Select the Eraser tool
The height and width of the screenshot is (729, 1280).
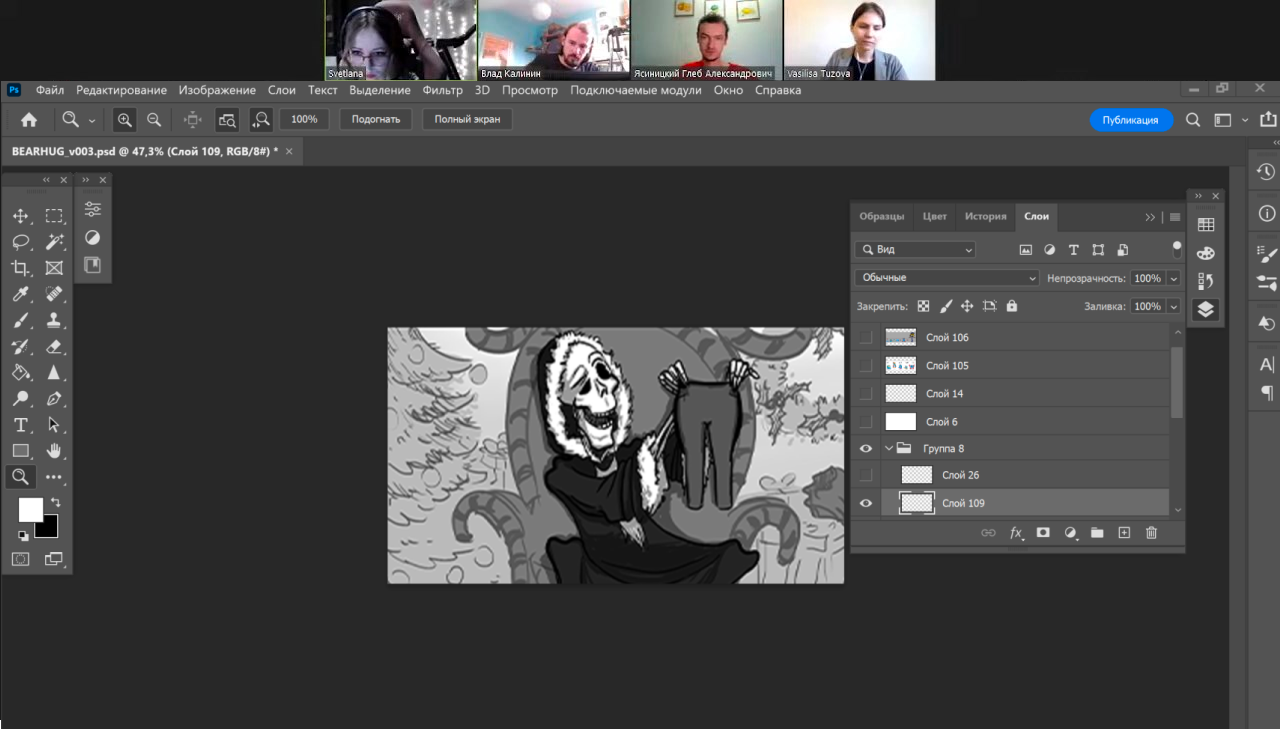[x=54, y=347]
